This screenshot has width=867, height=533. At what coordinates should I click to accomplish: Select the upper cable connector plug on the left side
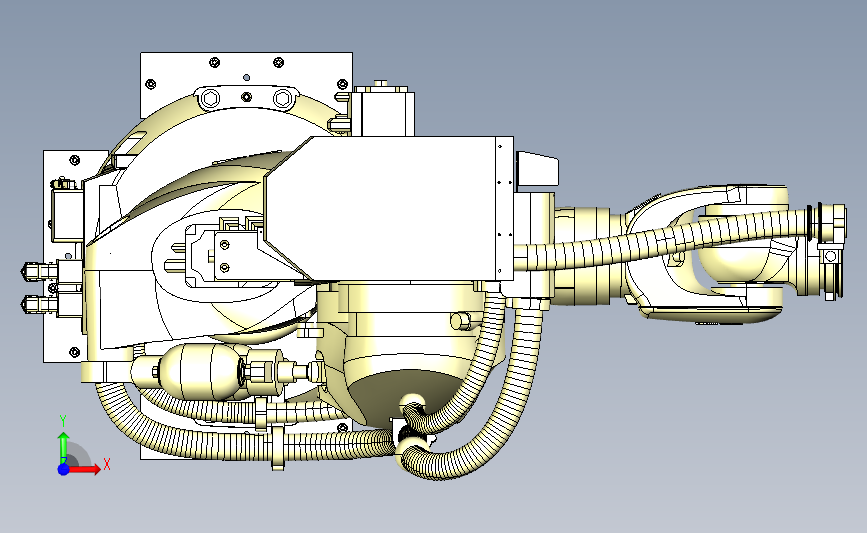pyautogui.click(x=40, y=270)
